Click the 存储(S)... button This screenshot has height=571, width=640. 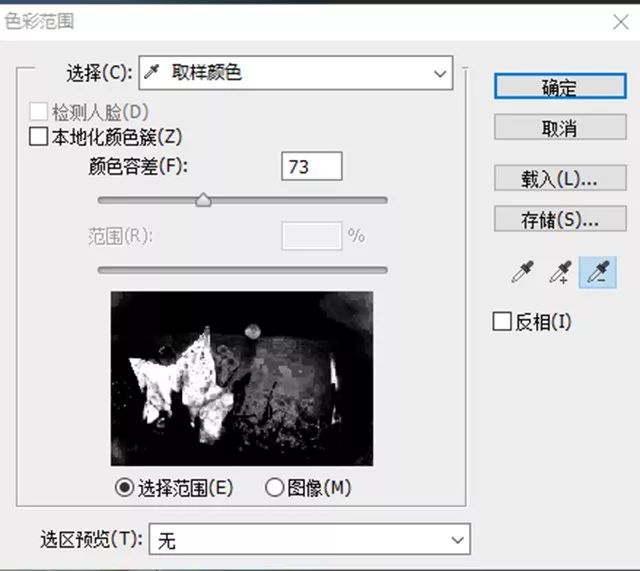[560, 219]
